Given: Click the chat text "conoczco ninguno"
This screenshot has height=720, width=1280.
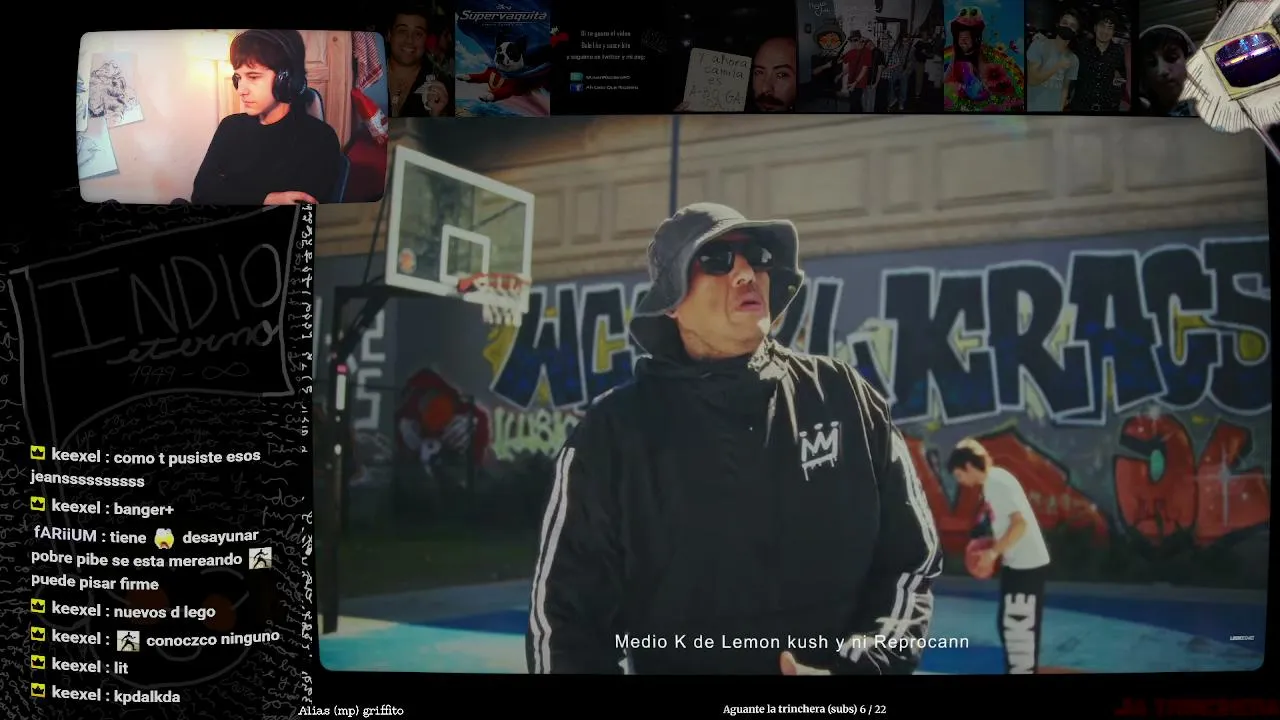Looking at the screenshot, I should 213,638.
